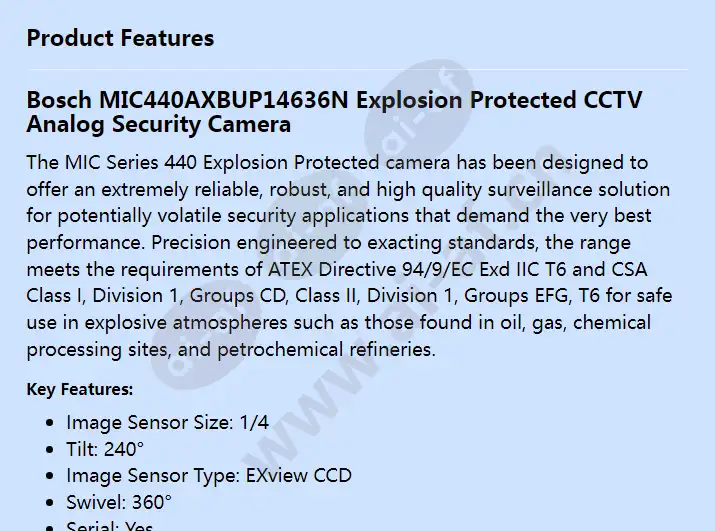Click the Serial: Yes list item

109,526
